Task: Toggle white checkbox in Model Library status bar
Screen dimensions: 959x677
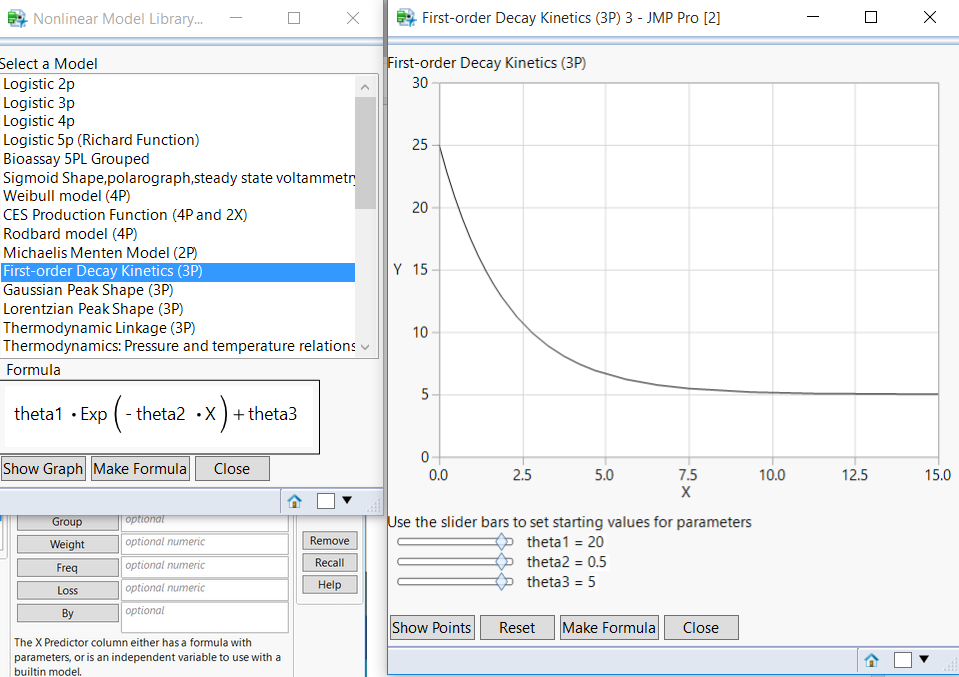Action: pos(325,501)
